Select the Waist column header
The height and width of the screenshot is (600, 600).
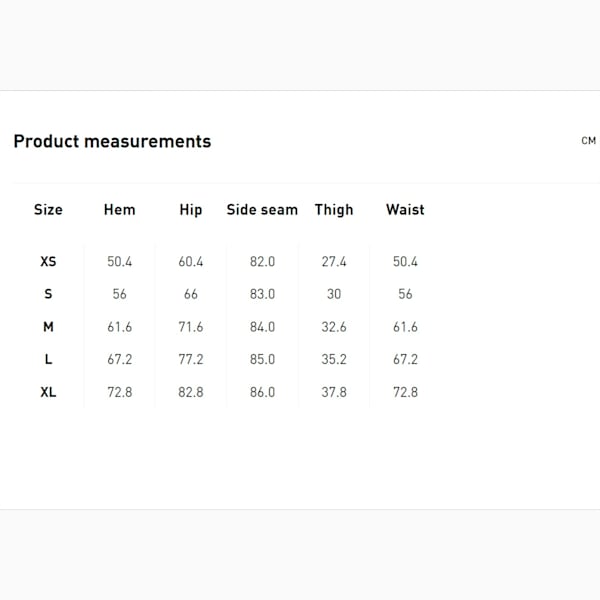(405, 210)
